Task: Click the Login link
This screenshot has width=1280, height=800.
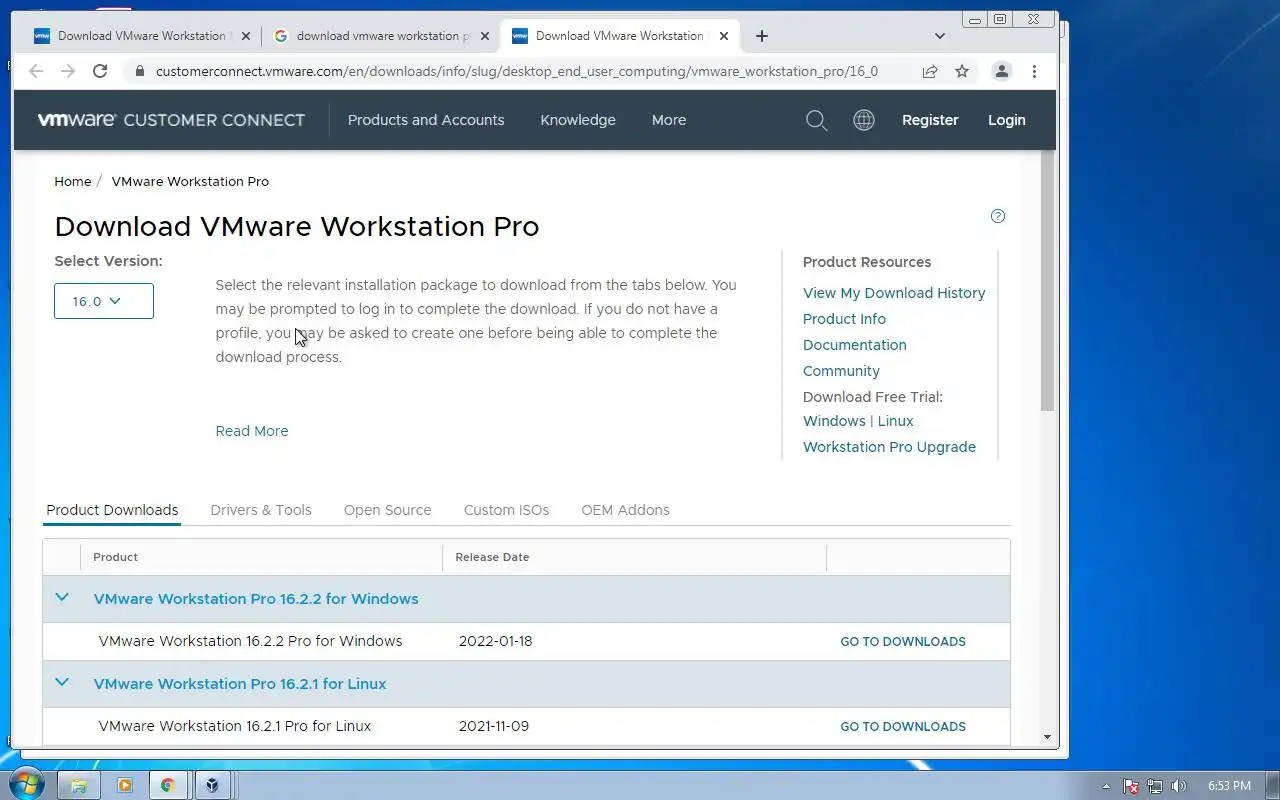Action: click(x=1007, y=120)
